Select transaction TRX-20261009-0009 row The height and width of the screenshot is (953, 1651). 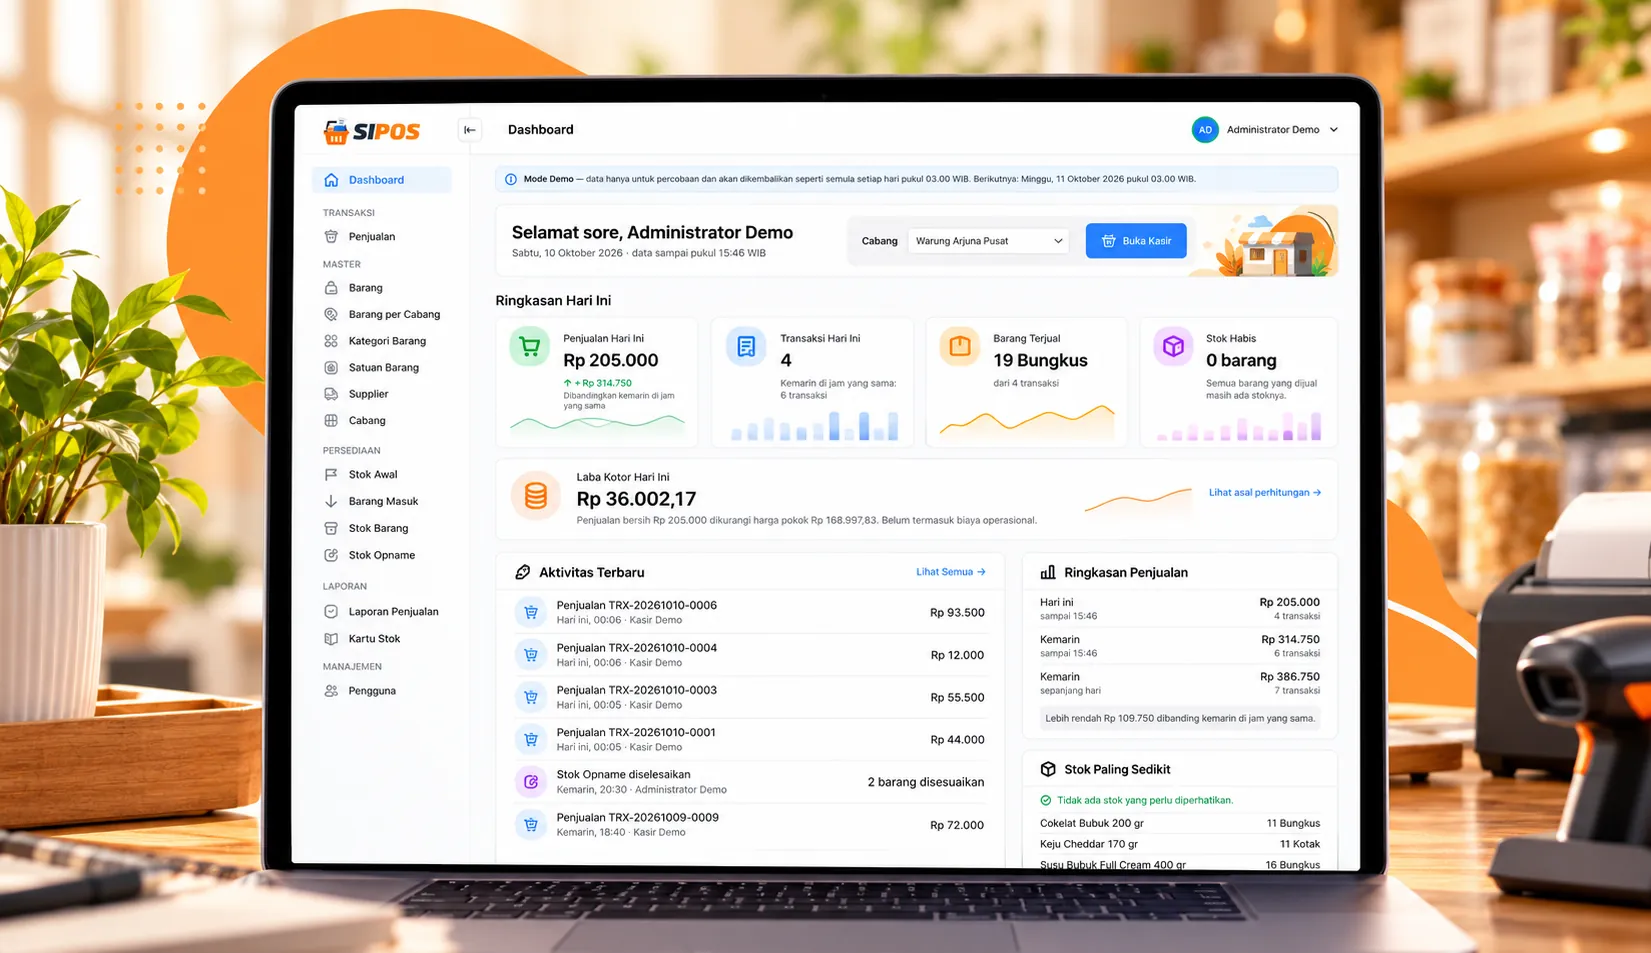(x=750, y=825)
